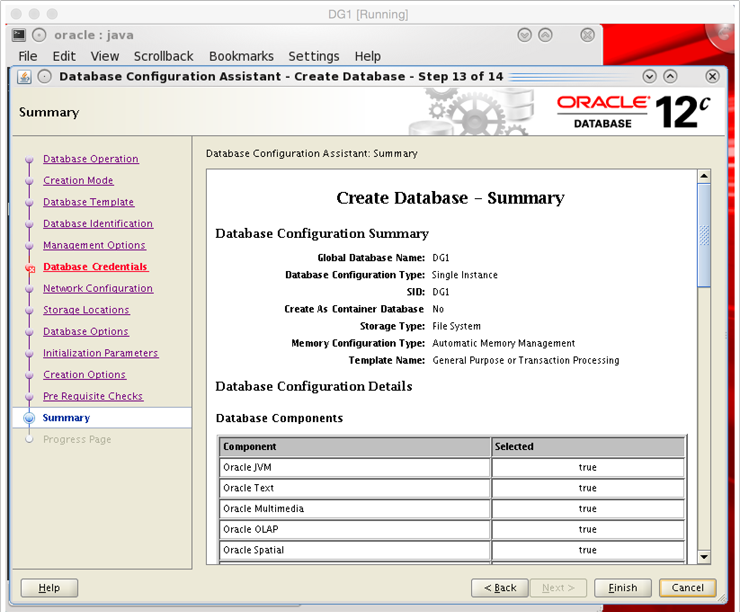Open the Settings menu in terminal
The image size is (740, 612).
point(313,56)
